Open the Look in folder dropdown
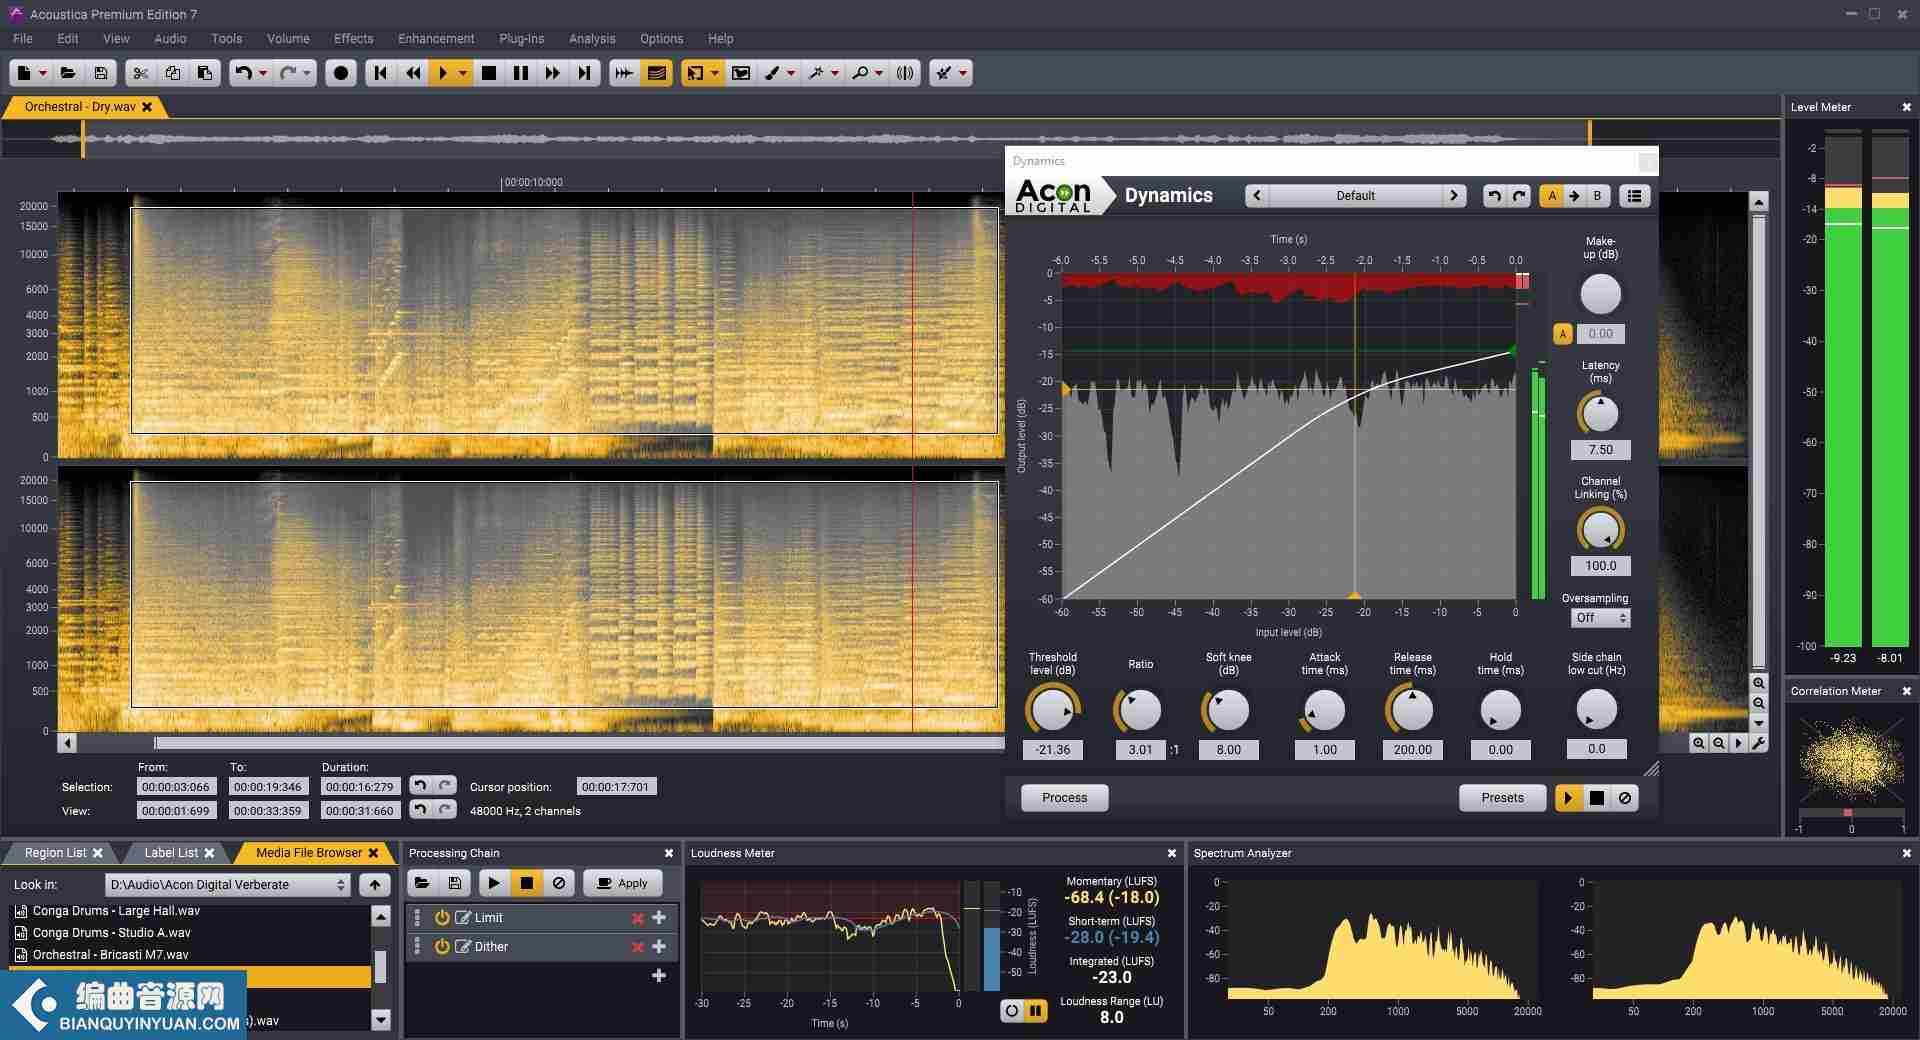This screenshot has height=1040, width=1920. [x=228, y=885]
